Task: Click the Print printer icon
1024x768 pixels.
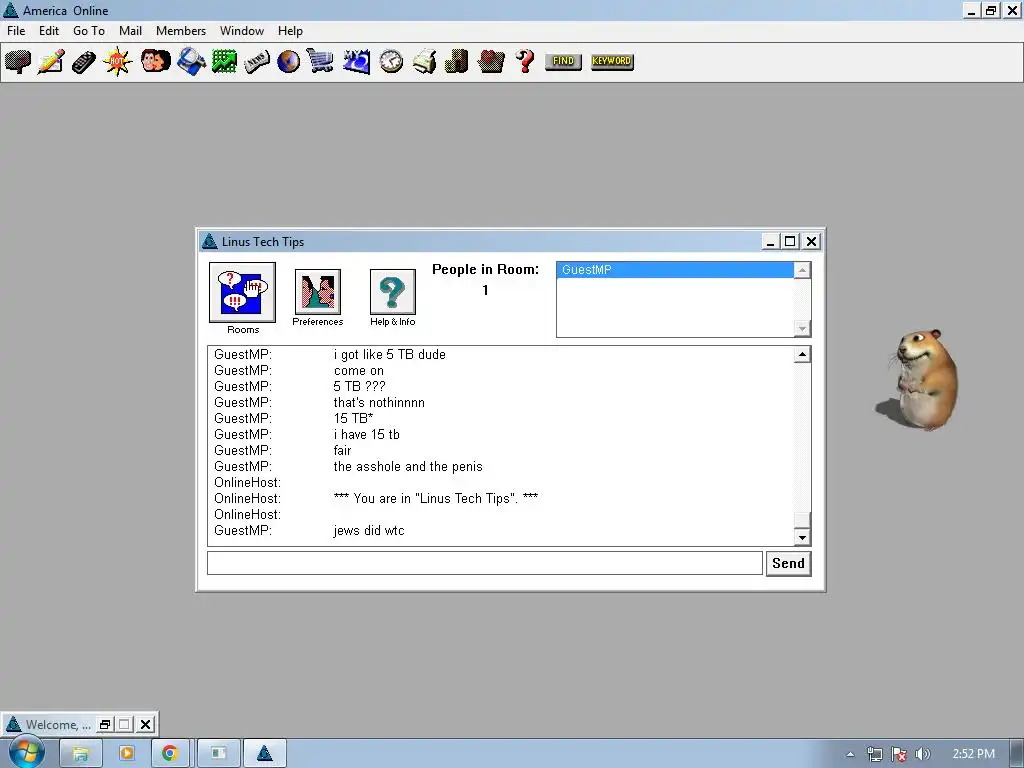Action: point(424,61)
